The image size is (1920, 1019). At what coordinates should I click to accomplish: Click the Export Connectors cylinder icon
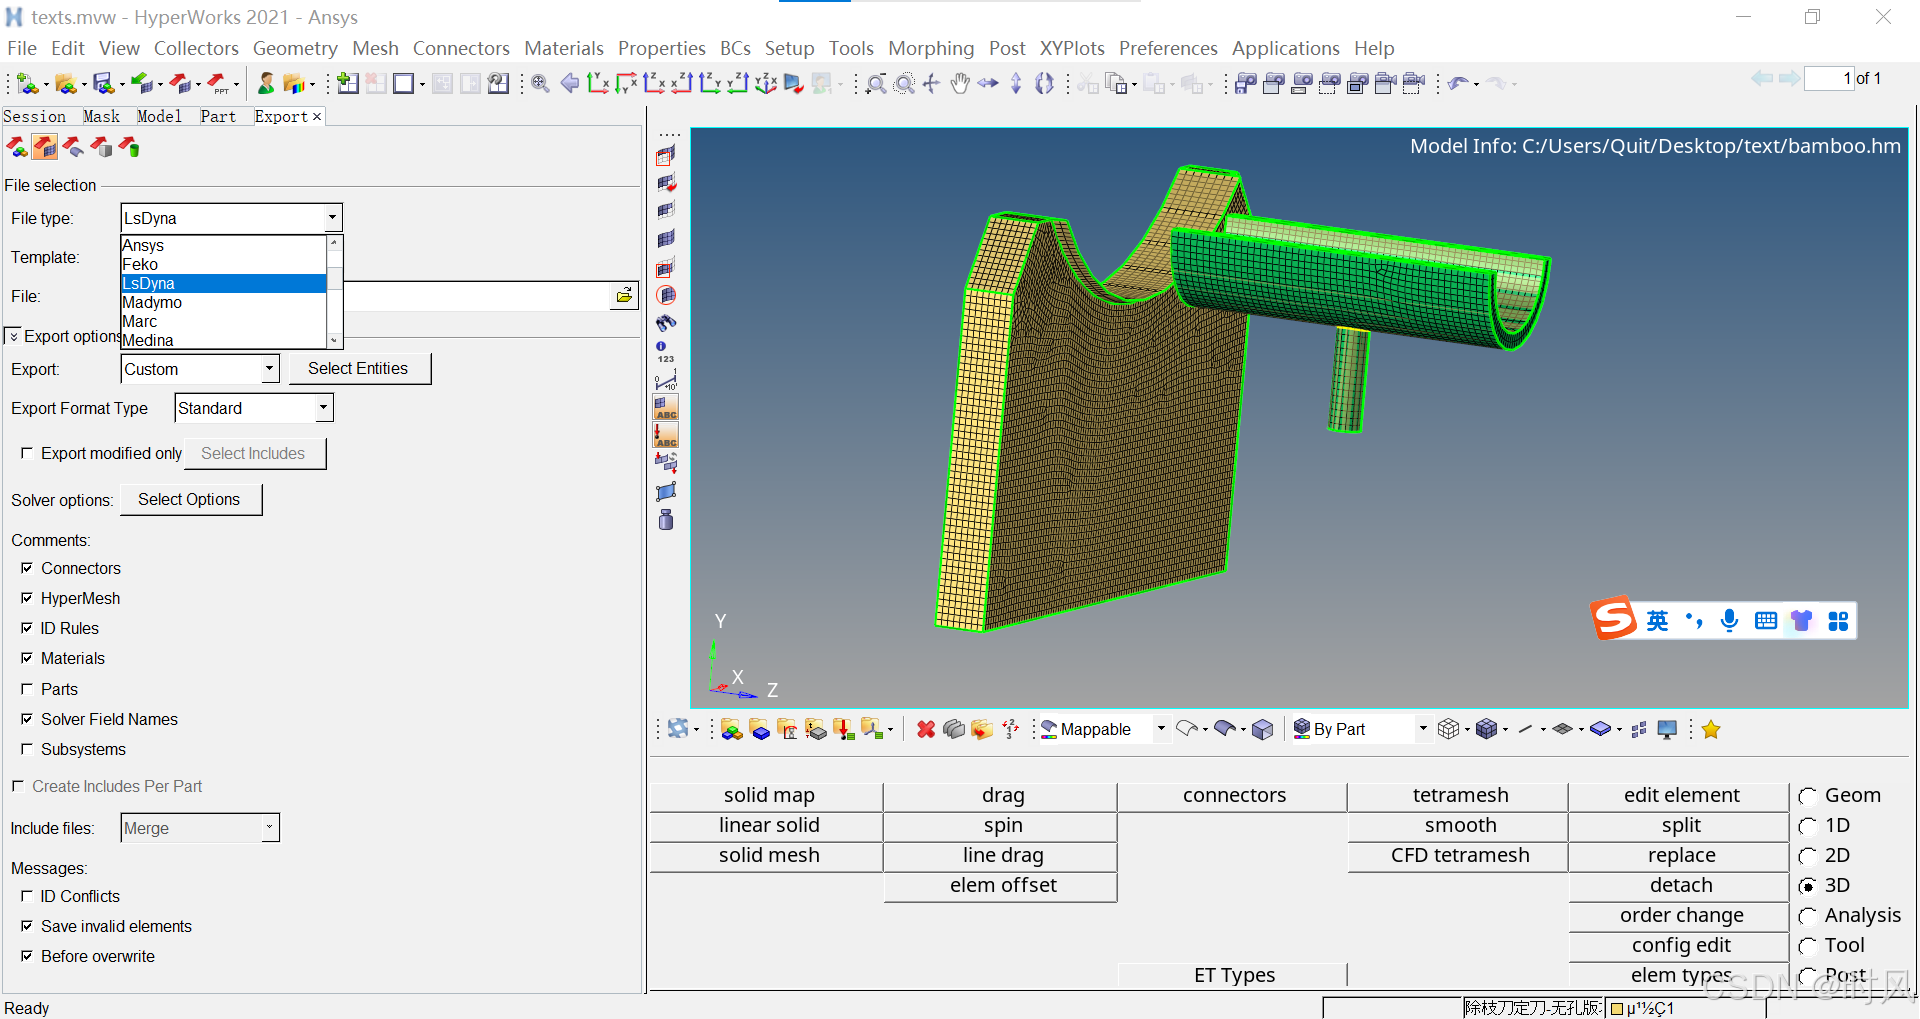pyautogui.click(x=129, y=148)
